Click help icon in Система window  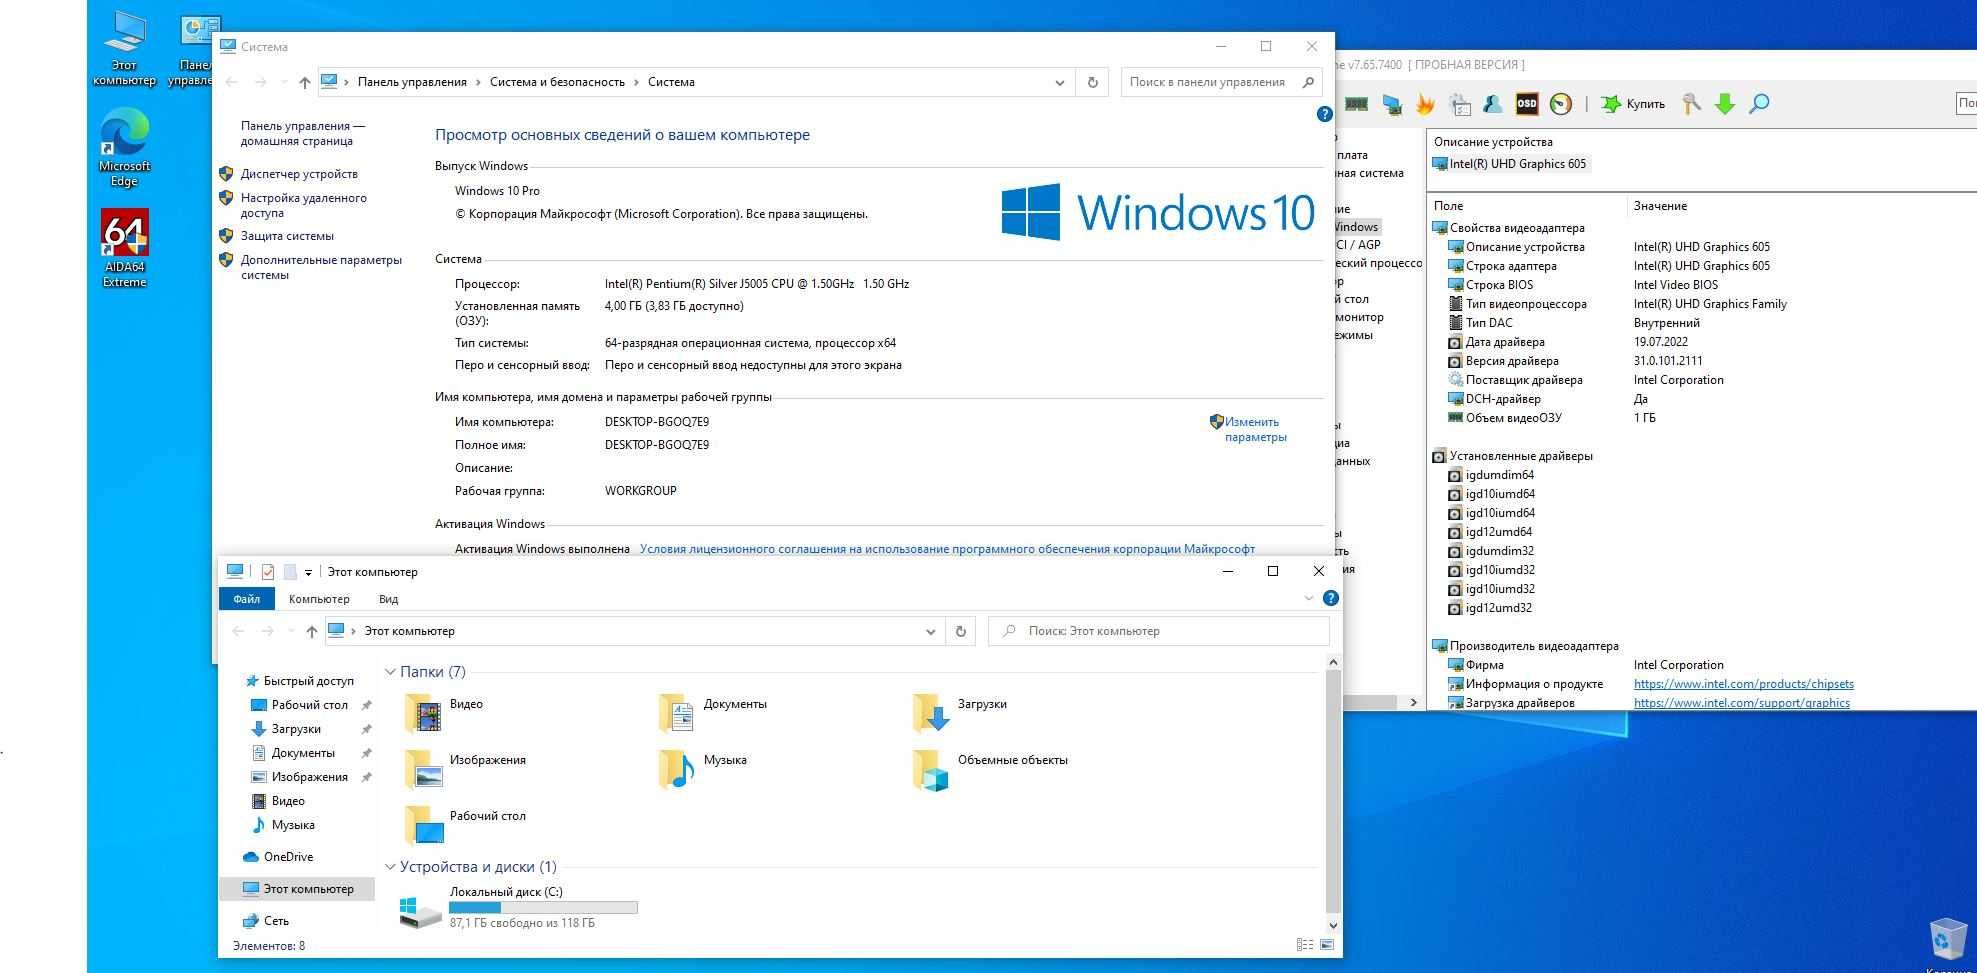[x=1324, y=114]
